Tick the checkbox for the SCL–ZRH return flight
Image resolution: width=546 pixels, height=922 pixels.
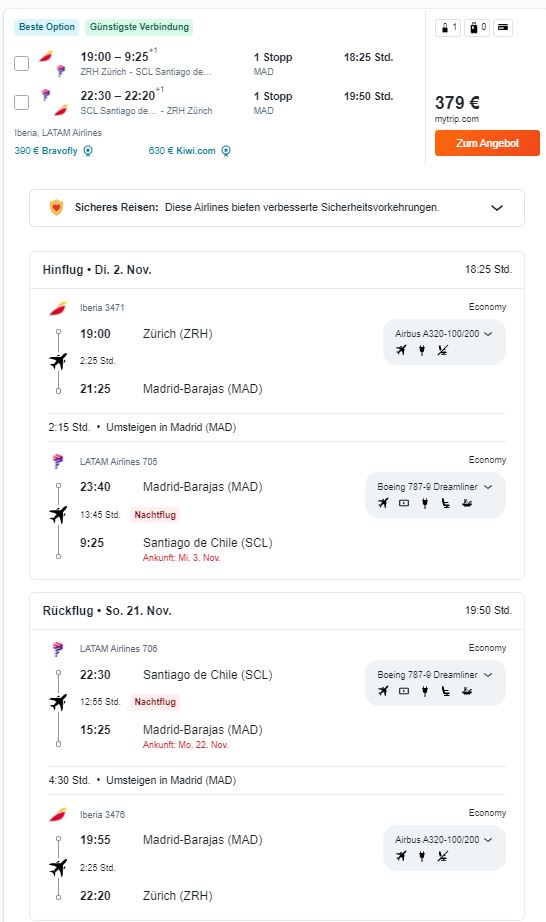click(21, 102)
